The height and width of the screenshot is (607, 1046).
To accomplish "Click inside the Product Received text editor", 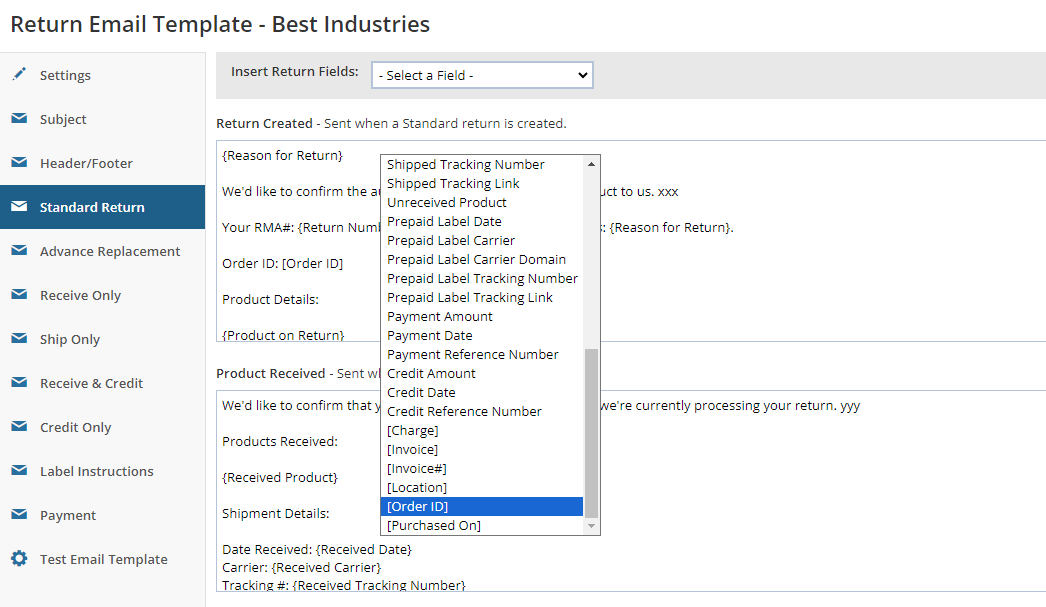I will pos(800,480).
